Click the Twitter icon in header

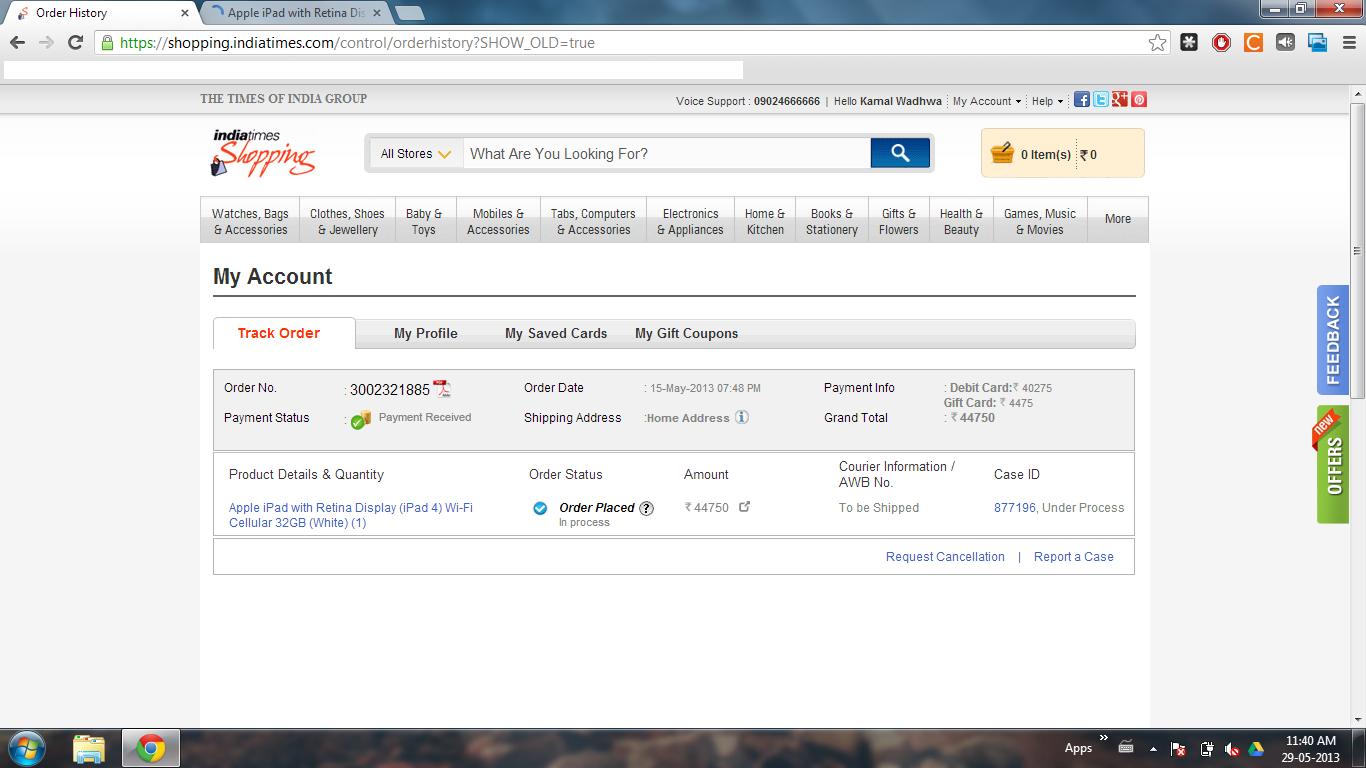tap(1101, 100)
